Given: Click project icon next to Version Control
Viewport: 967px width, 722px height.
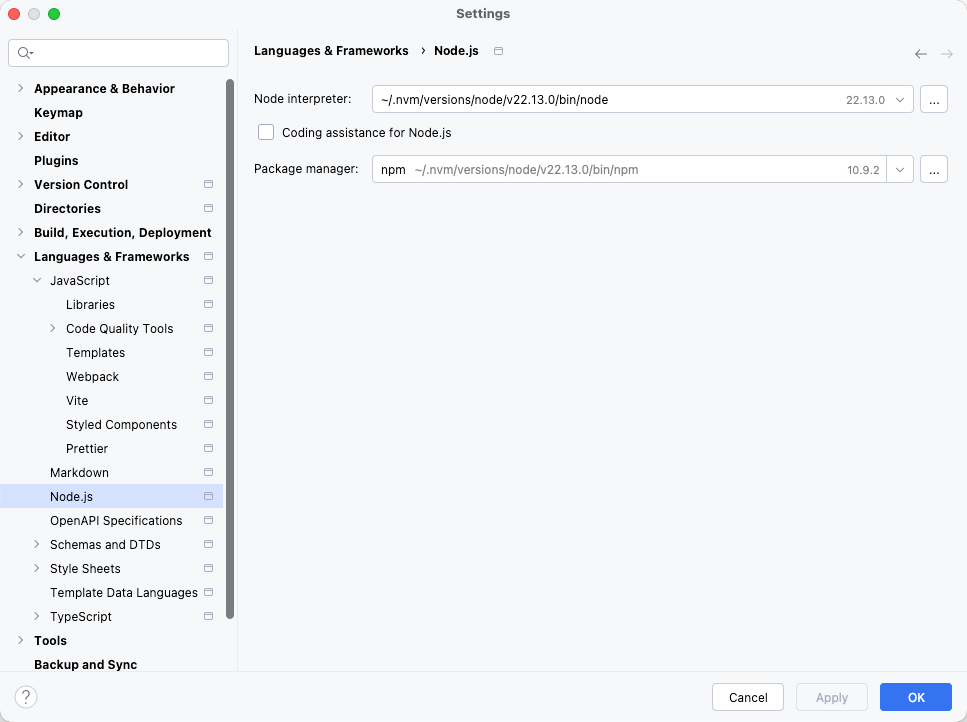Looking at the screenshot, I should [x=208, y=185].
